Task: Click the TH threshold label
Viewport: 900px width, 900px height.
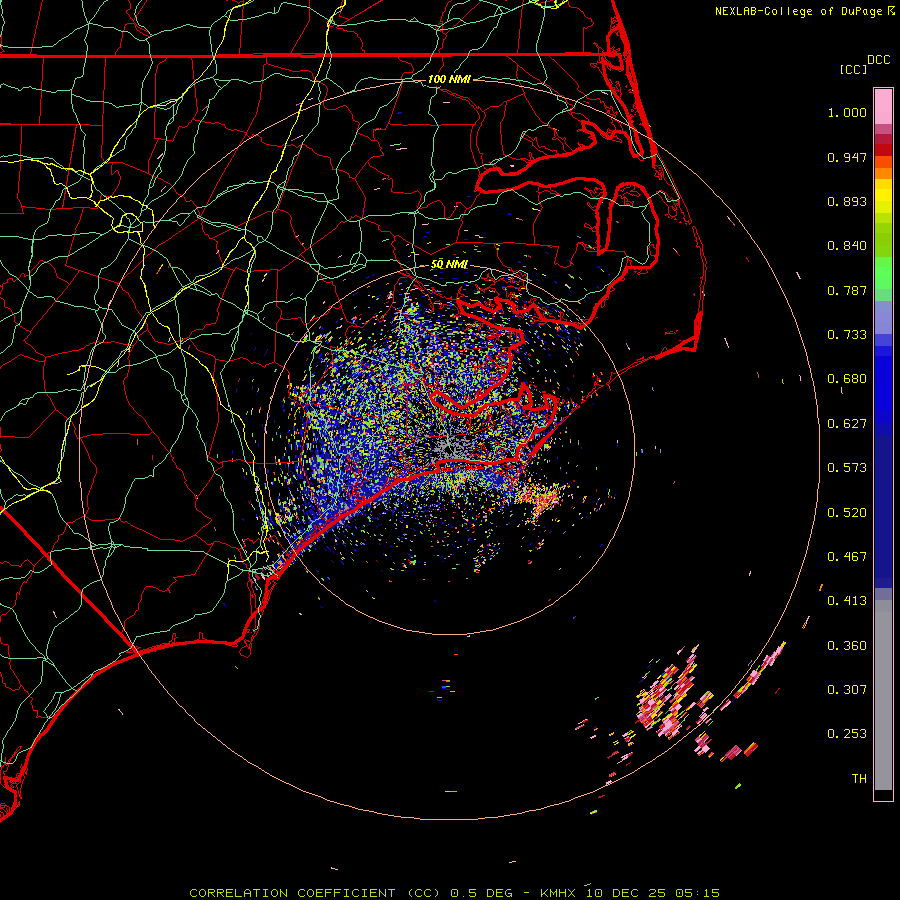Action: coord(859,779)
